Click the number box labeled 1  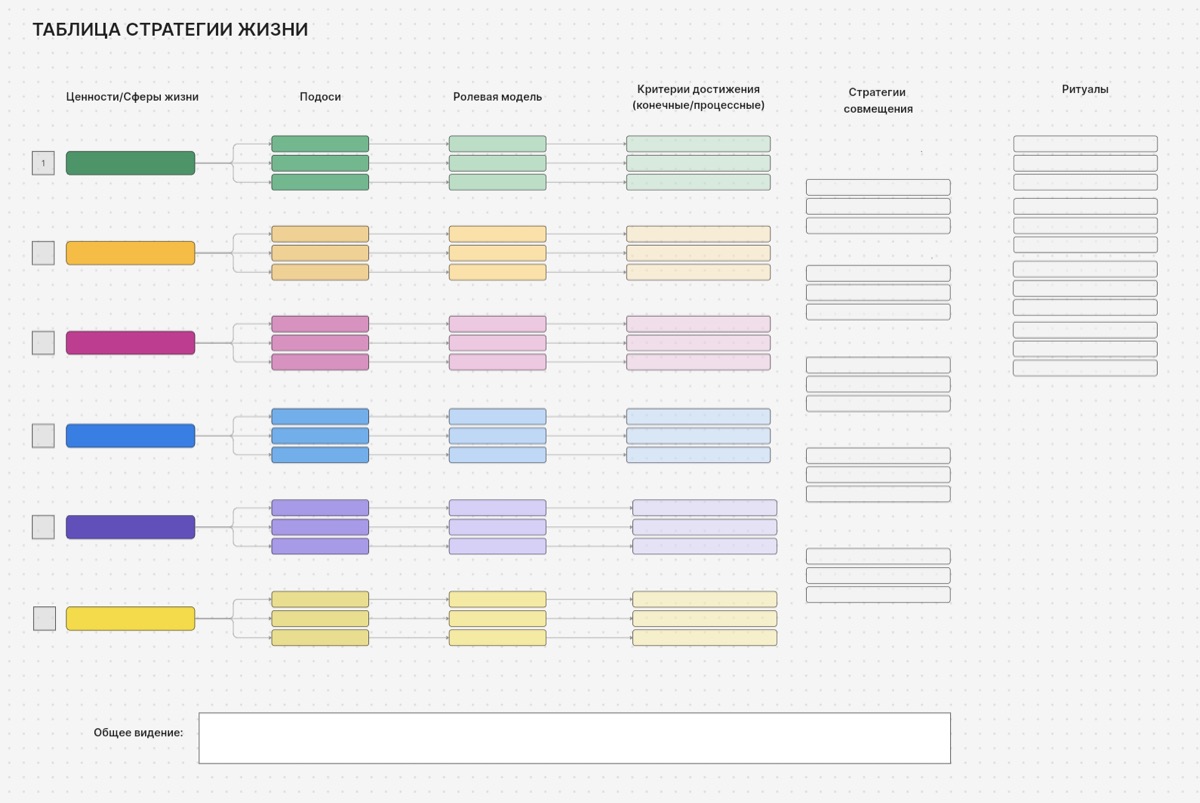pyautogui.click(x=43, y=163)
